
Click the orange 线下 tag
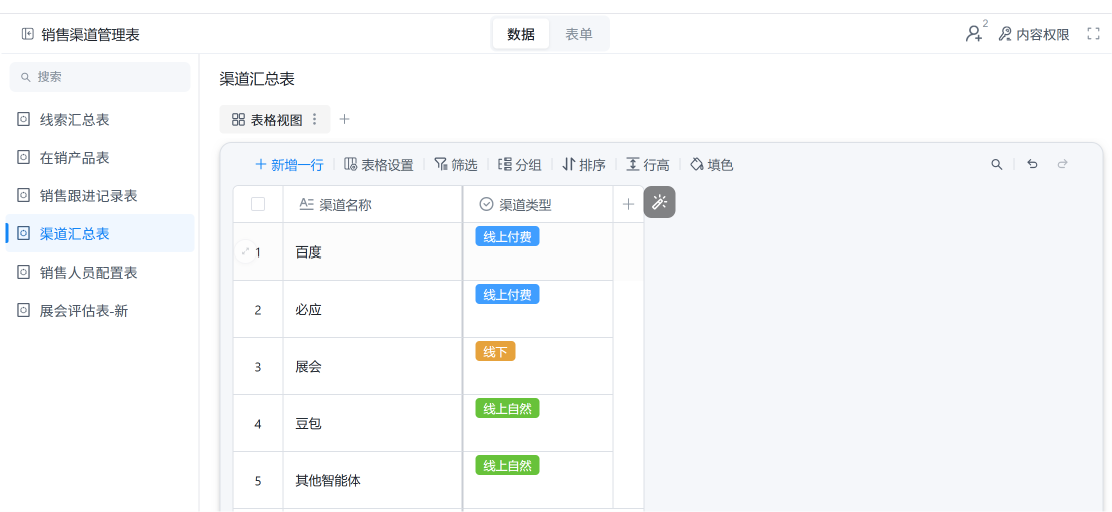click(495, 351)
